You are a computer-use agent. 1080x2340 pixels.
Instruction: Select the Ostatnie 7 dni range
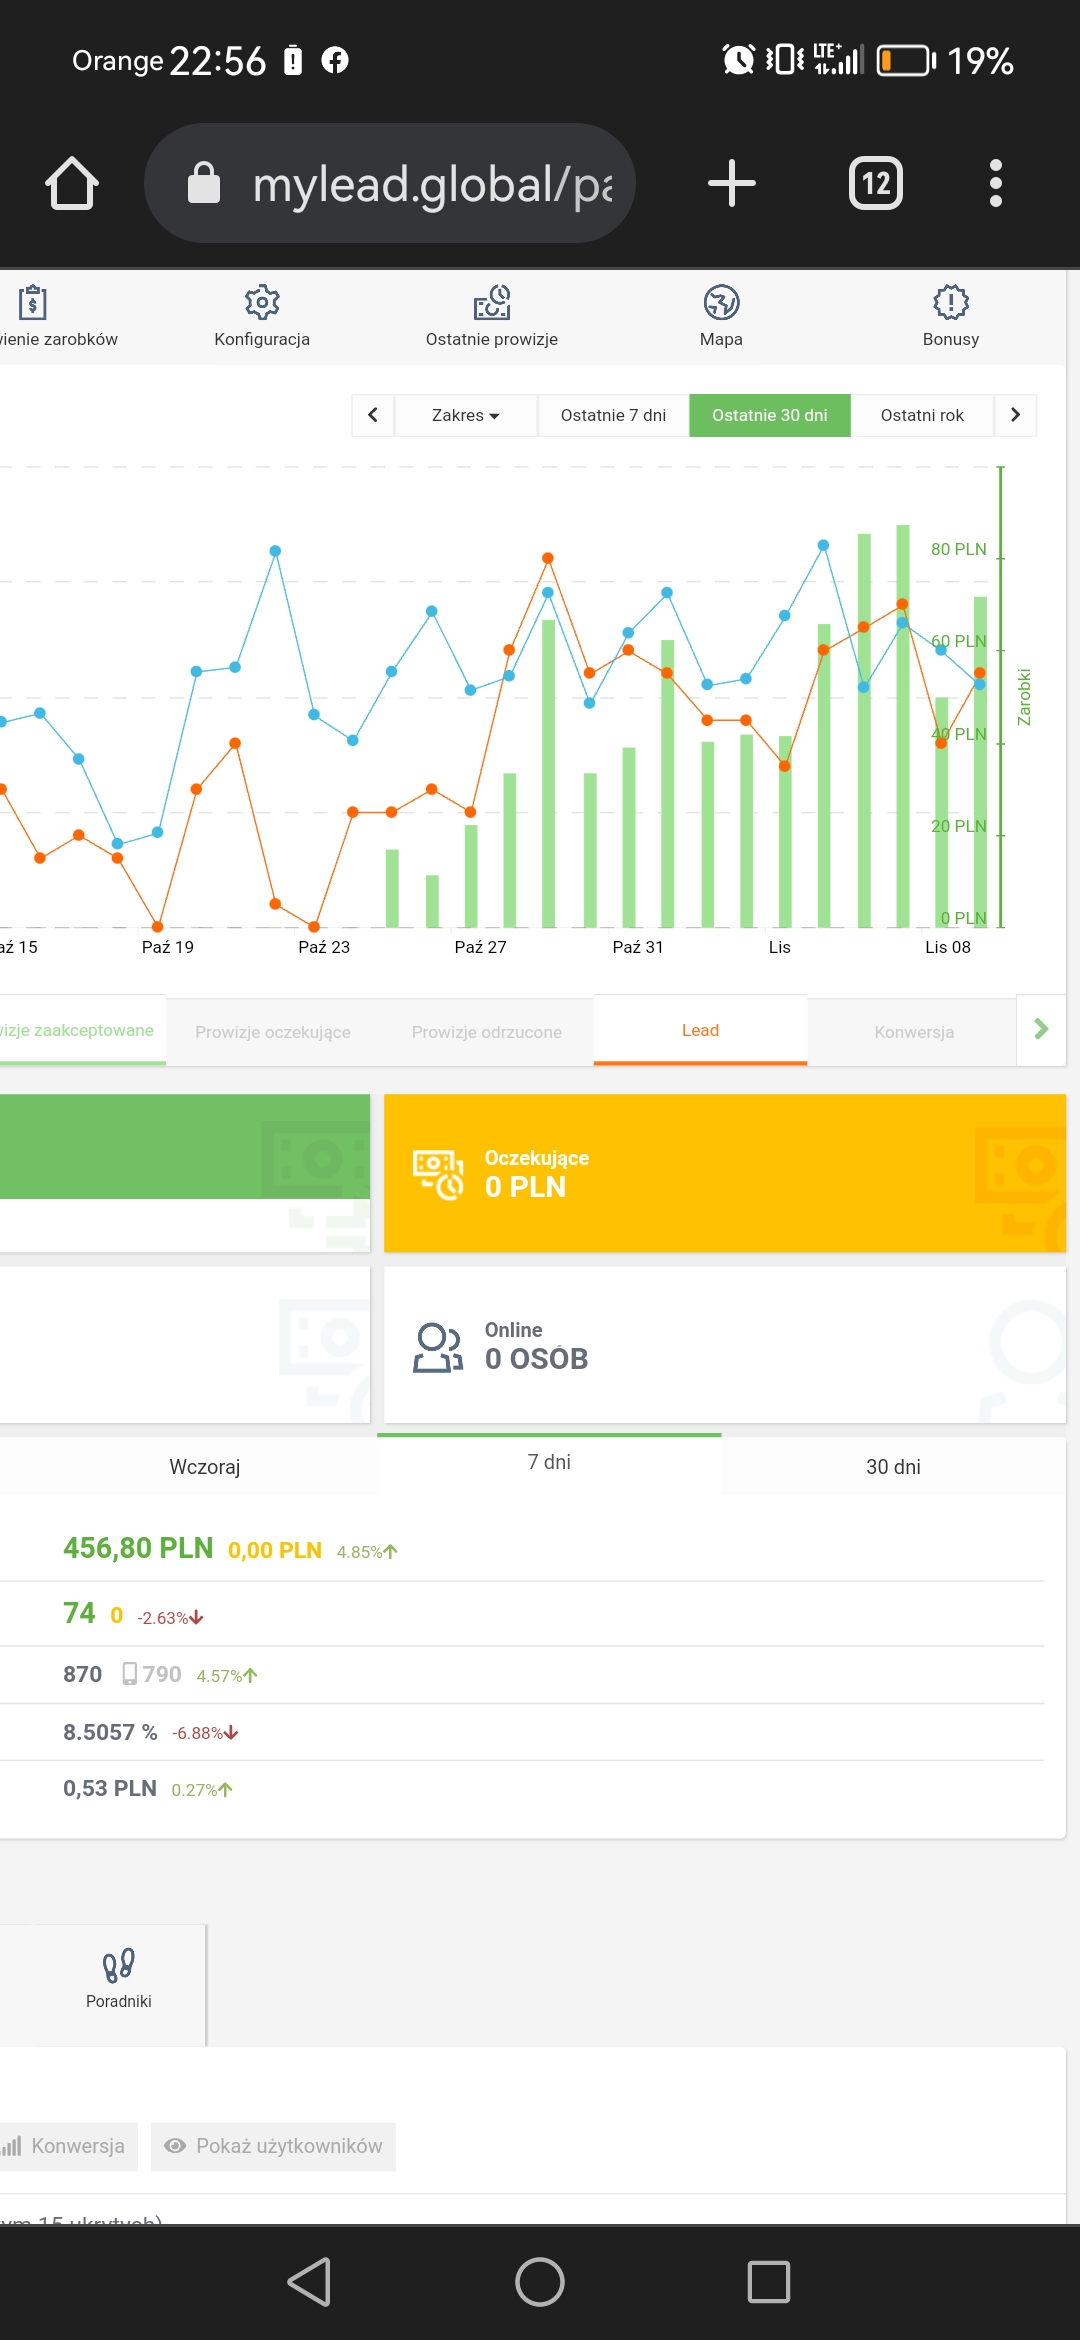(x=613, y=415)
